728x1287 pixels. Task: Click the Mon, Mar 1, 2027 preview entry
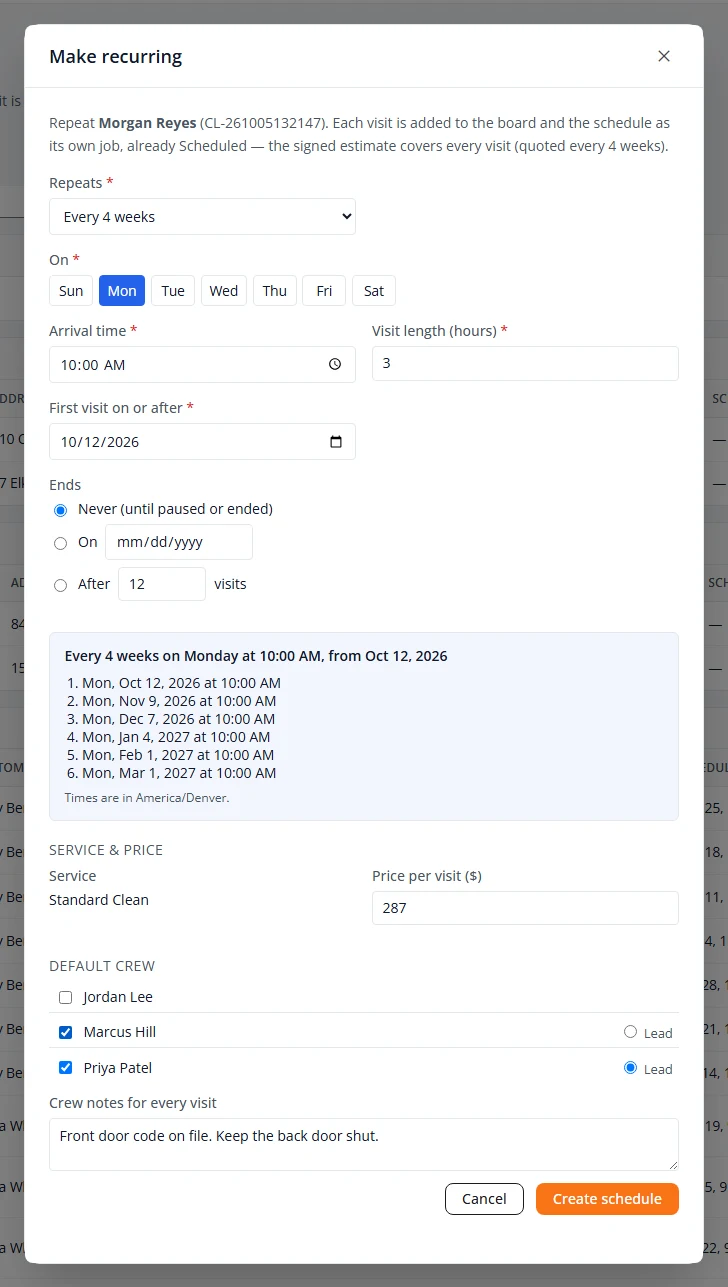coord(179,773)
